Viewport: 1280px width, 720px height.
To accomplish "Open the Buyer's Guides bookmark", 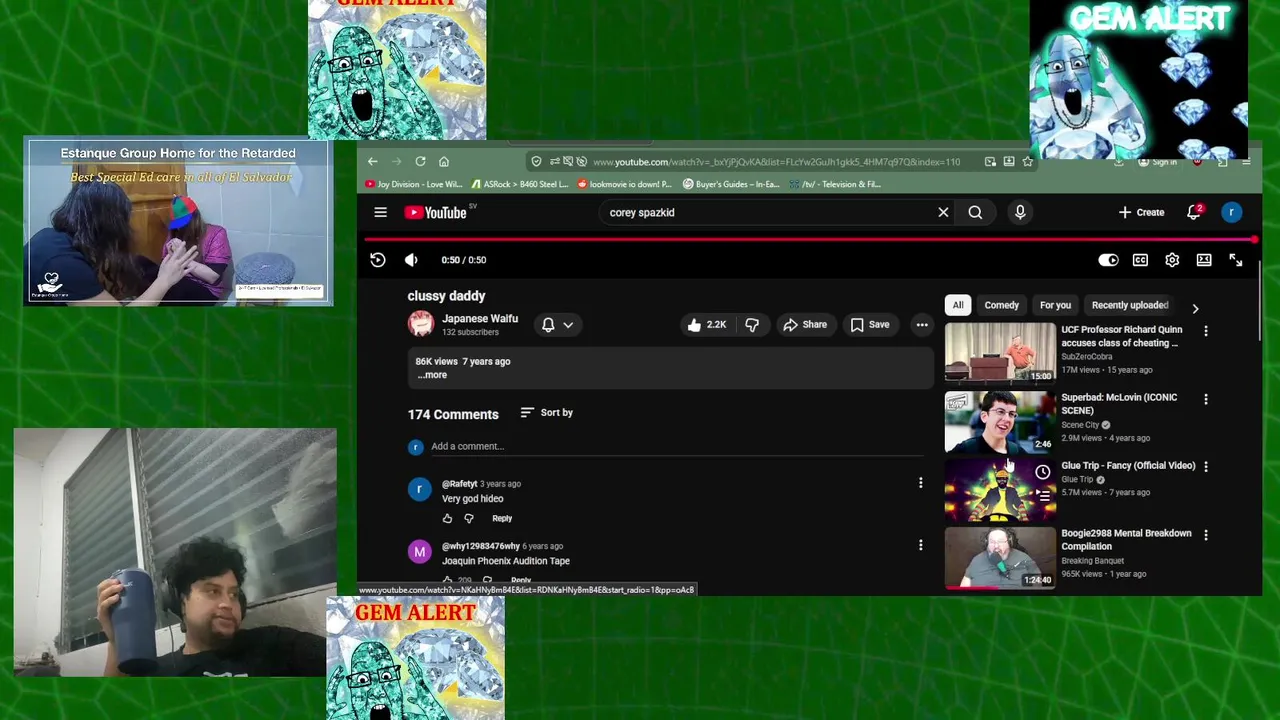I will click(x=731, y=184).
